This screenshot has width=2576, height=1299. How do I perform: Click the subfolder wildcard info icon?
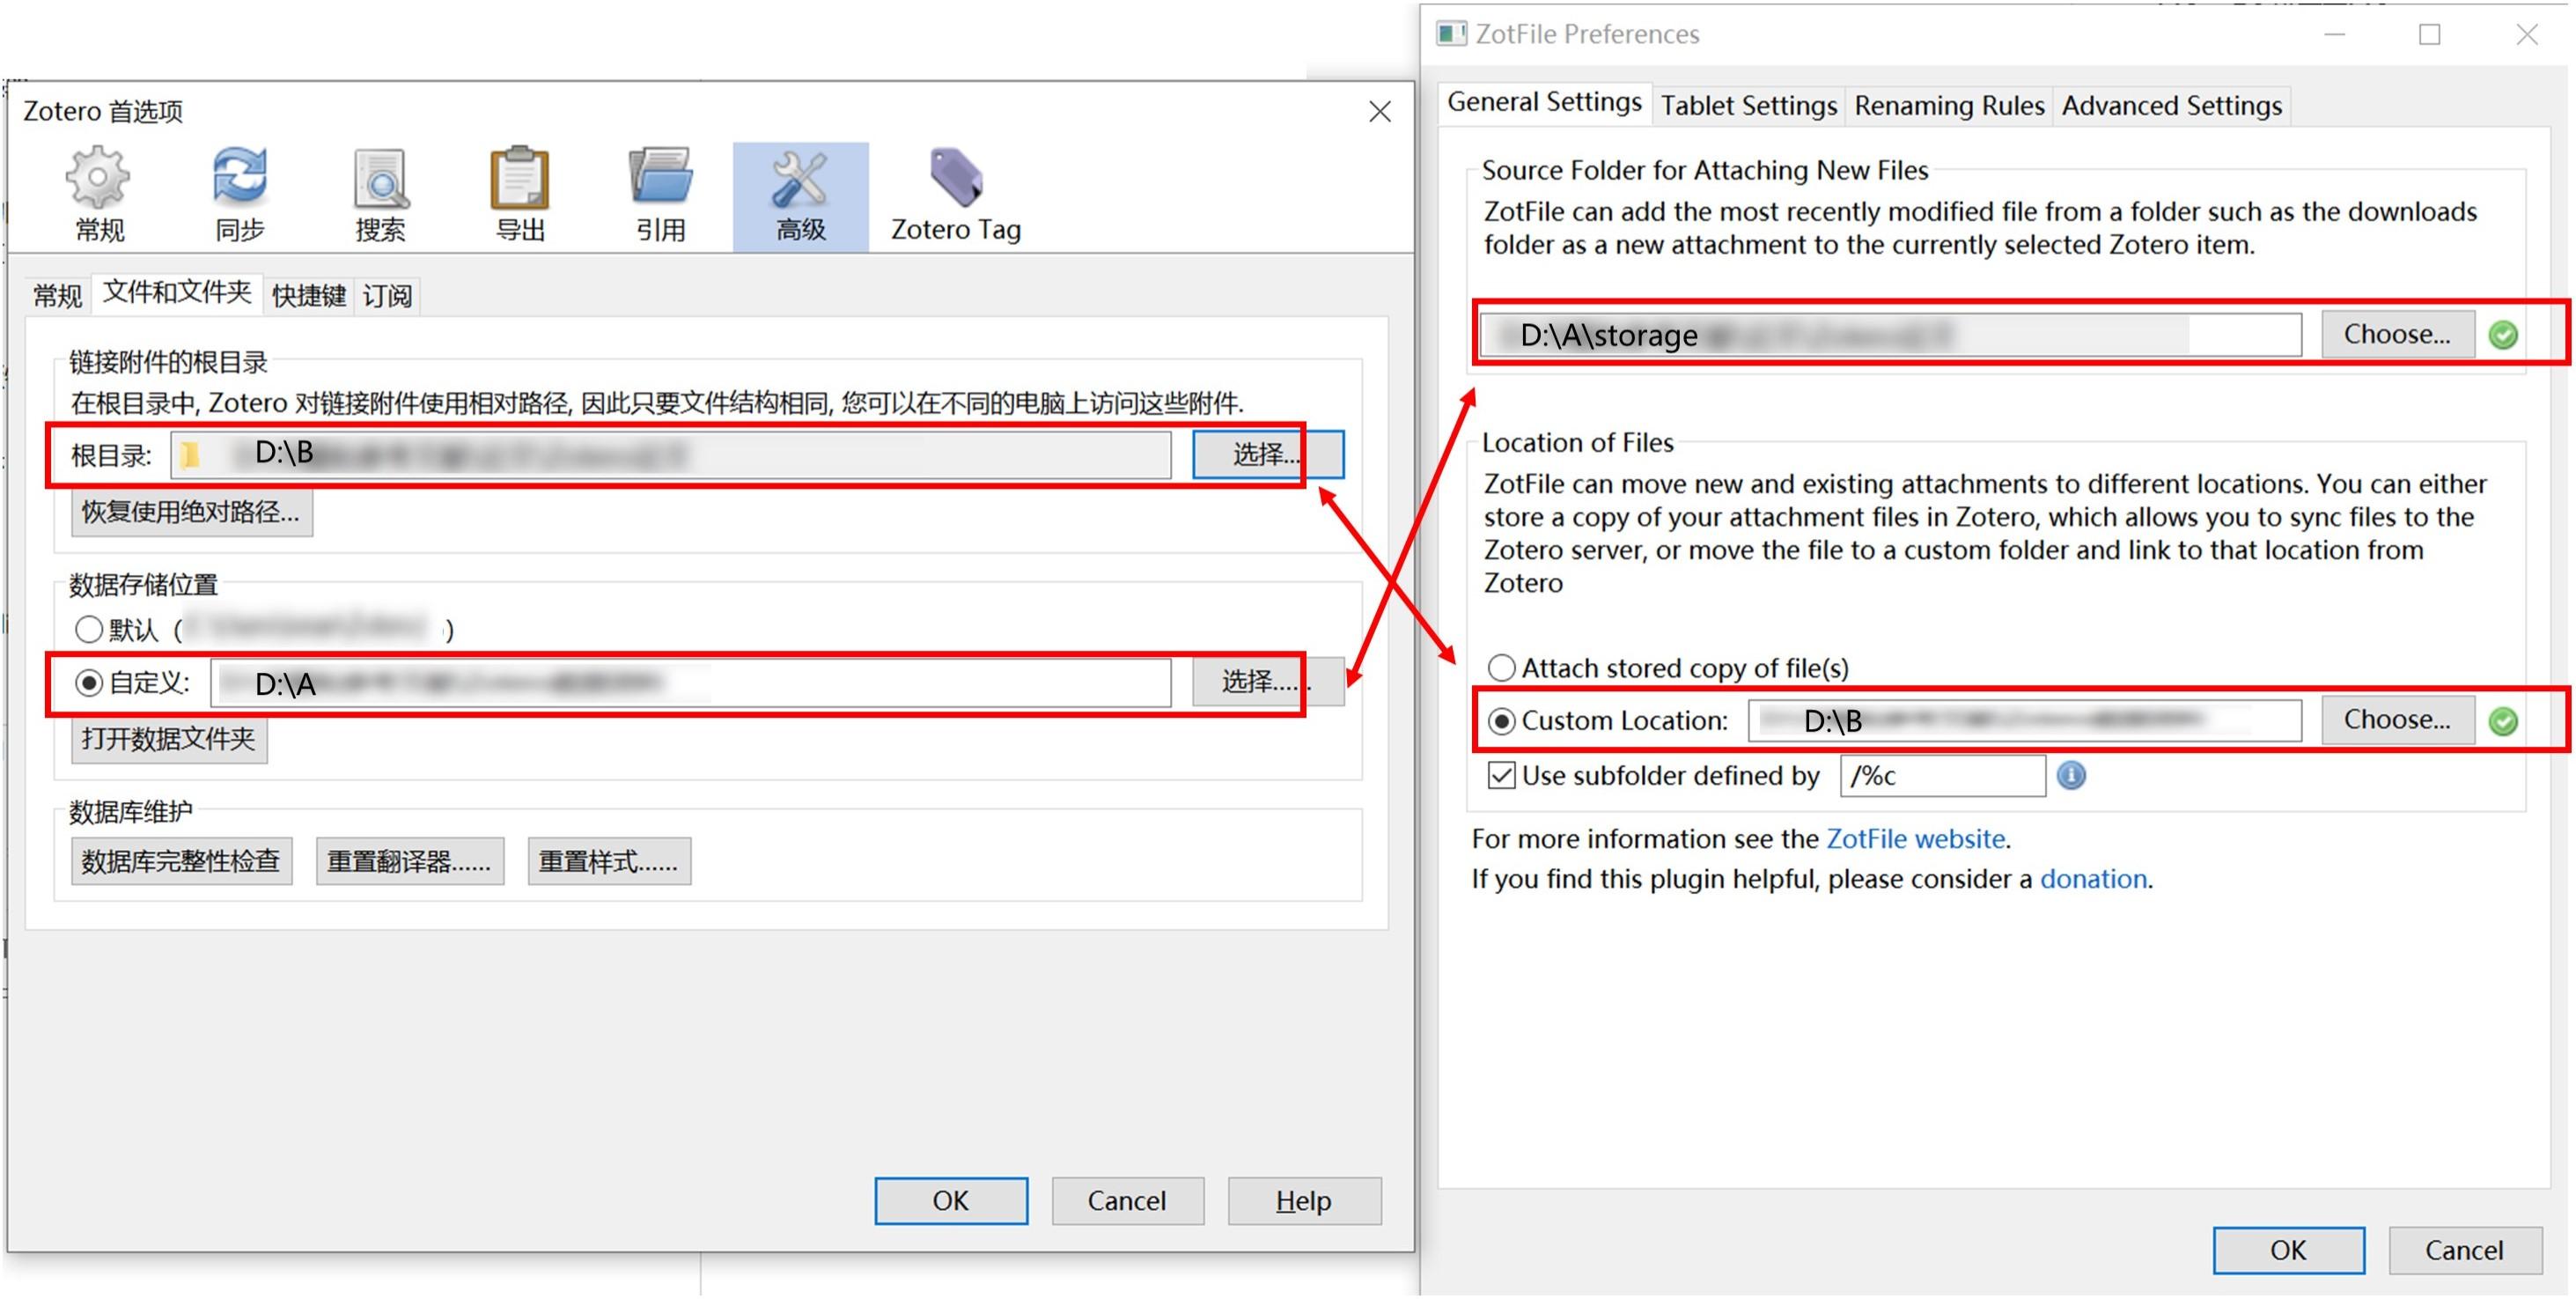2070,776
